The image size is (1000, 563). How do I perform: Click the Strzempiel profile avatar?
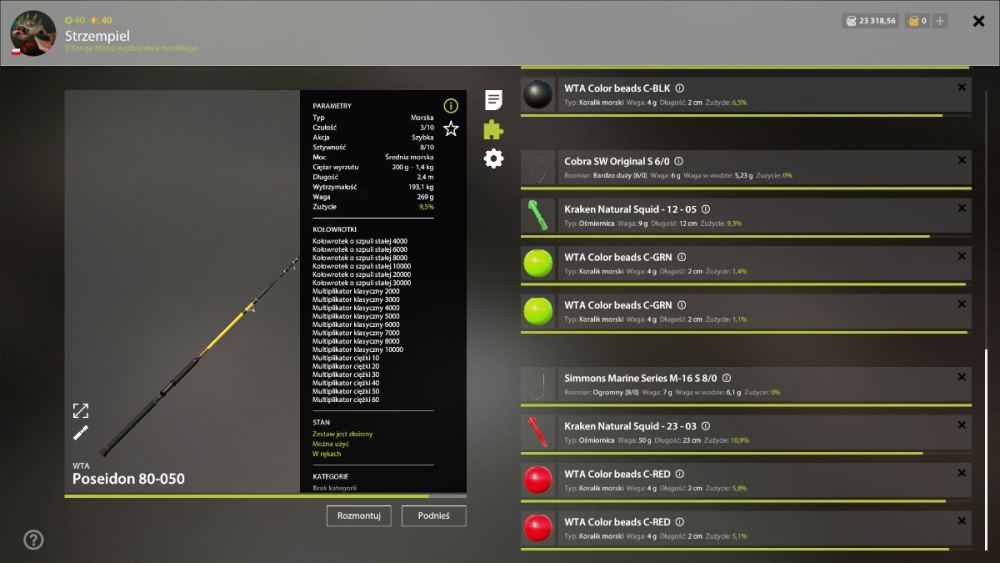coord(33,33)
